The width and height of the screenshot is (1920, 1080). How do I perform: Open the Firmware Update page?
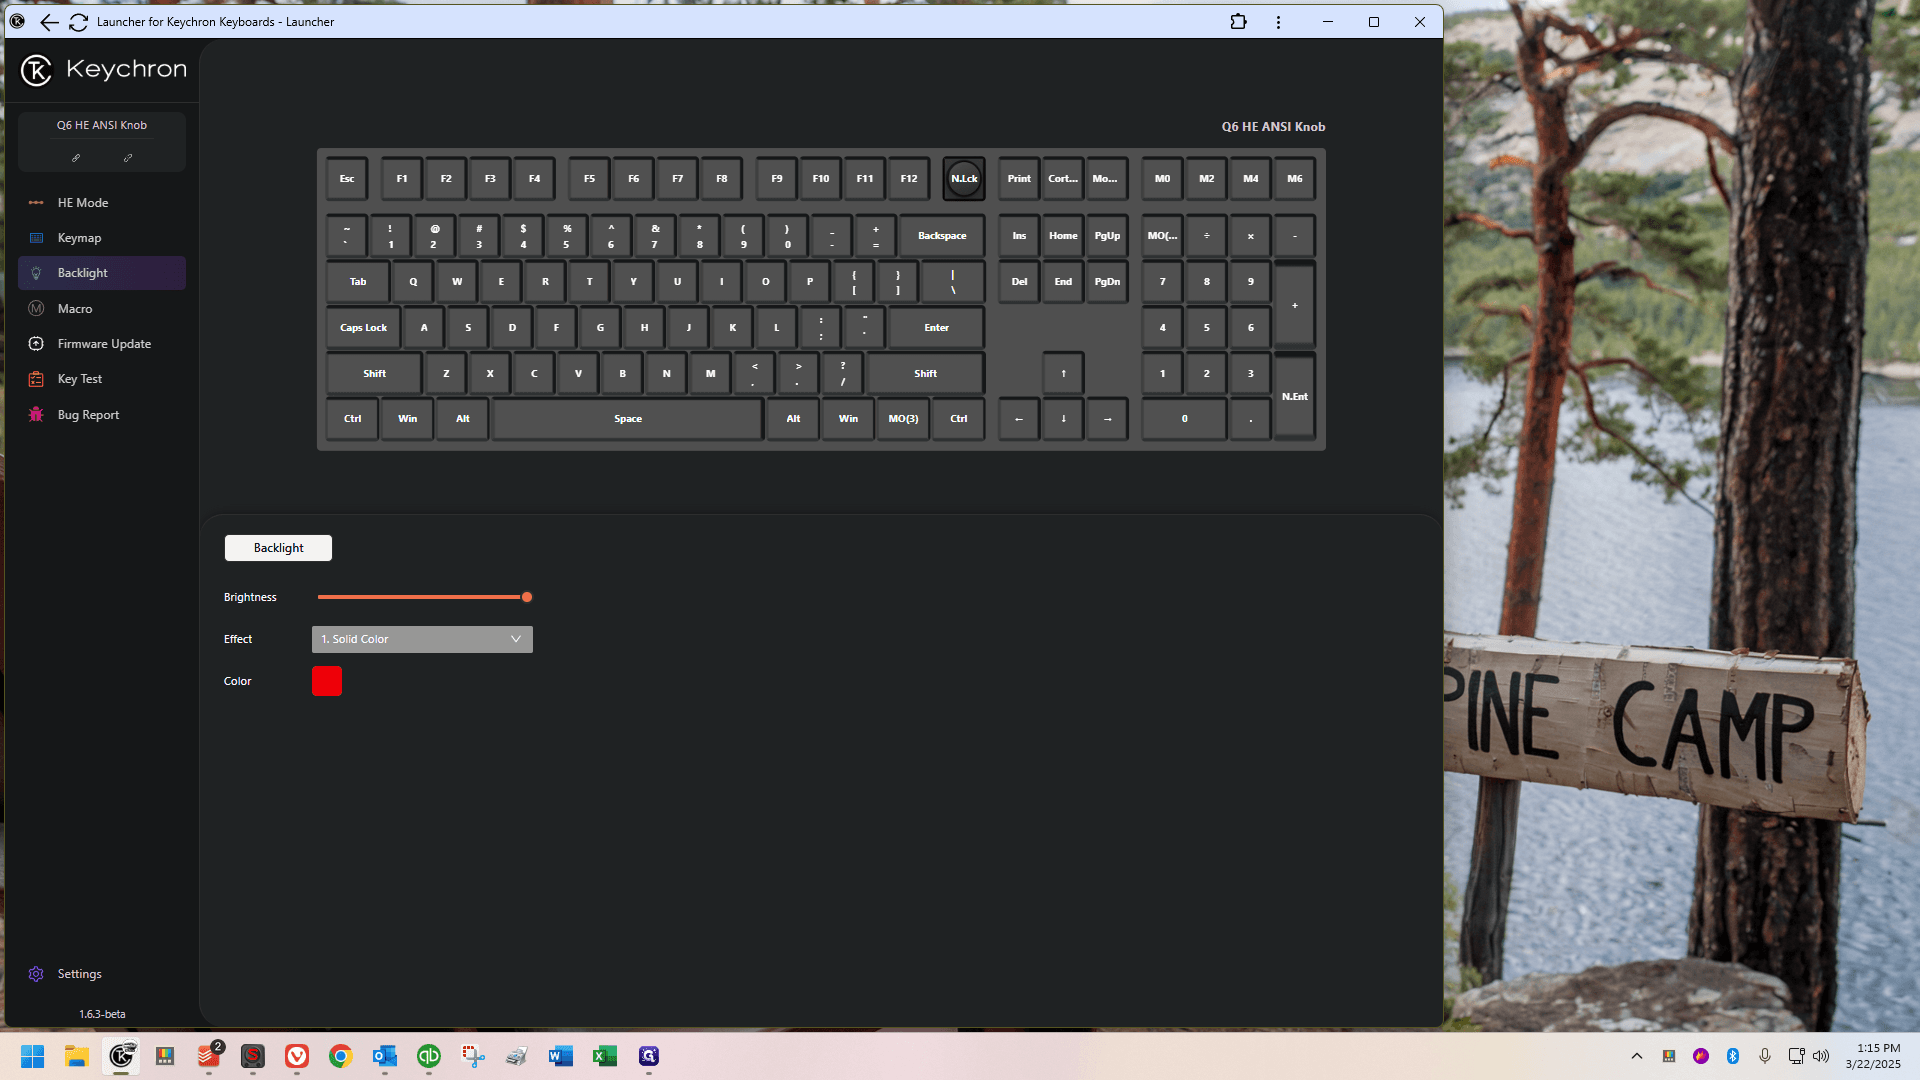coord(101,344)
